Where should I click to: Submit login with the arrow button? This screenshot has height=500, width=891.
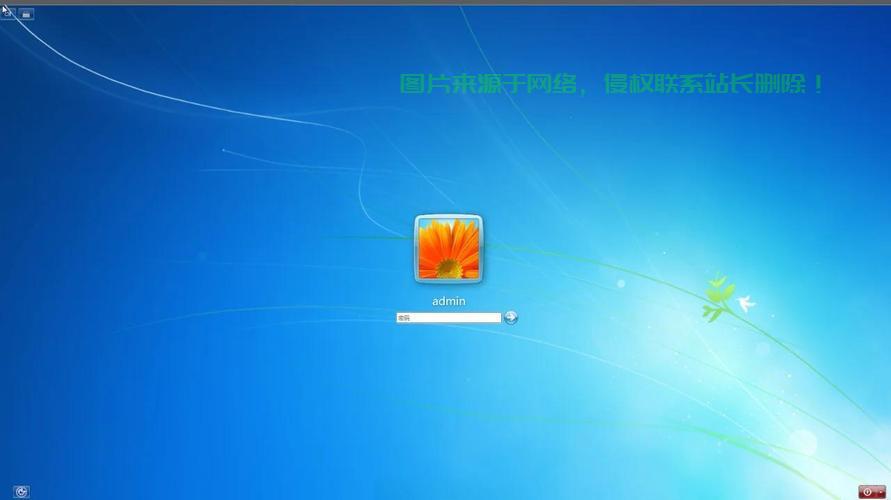click(510, 317)
